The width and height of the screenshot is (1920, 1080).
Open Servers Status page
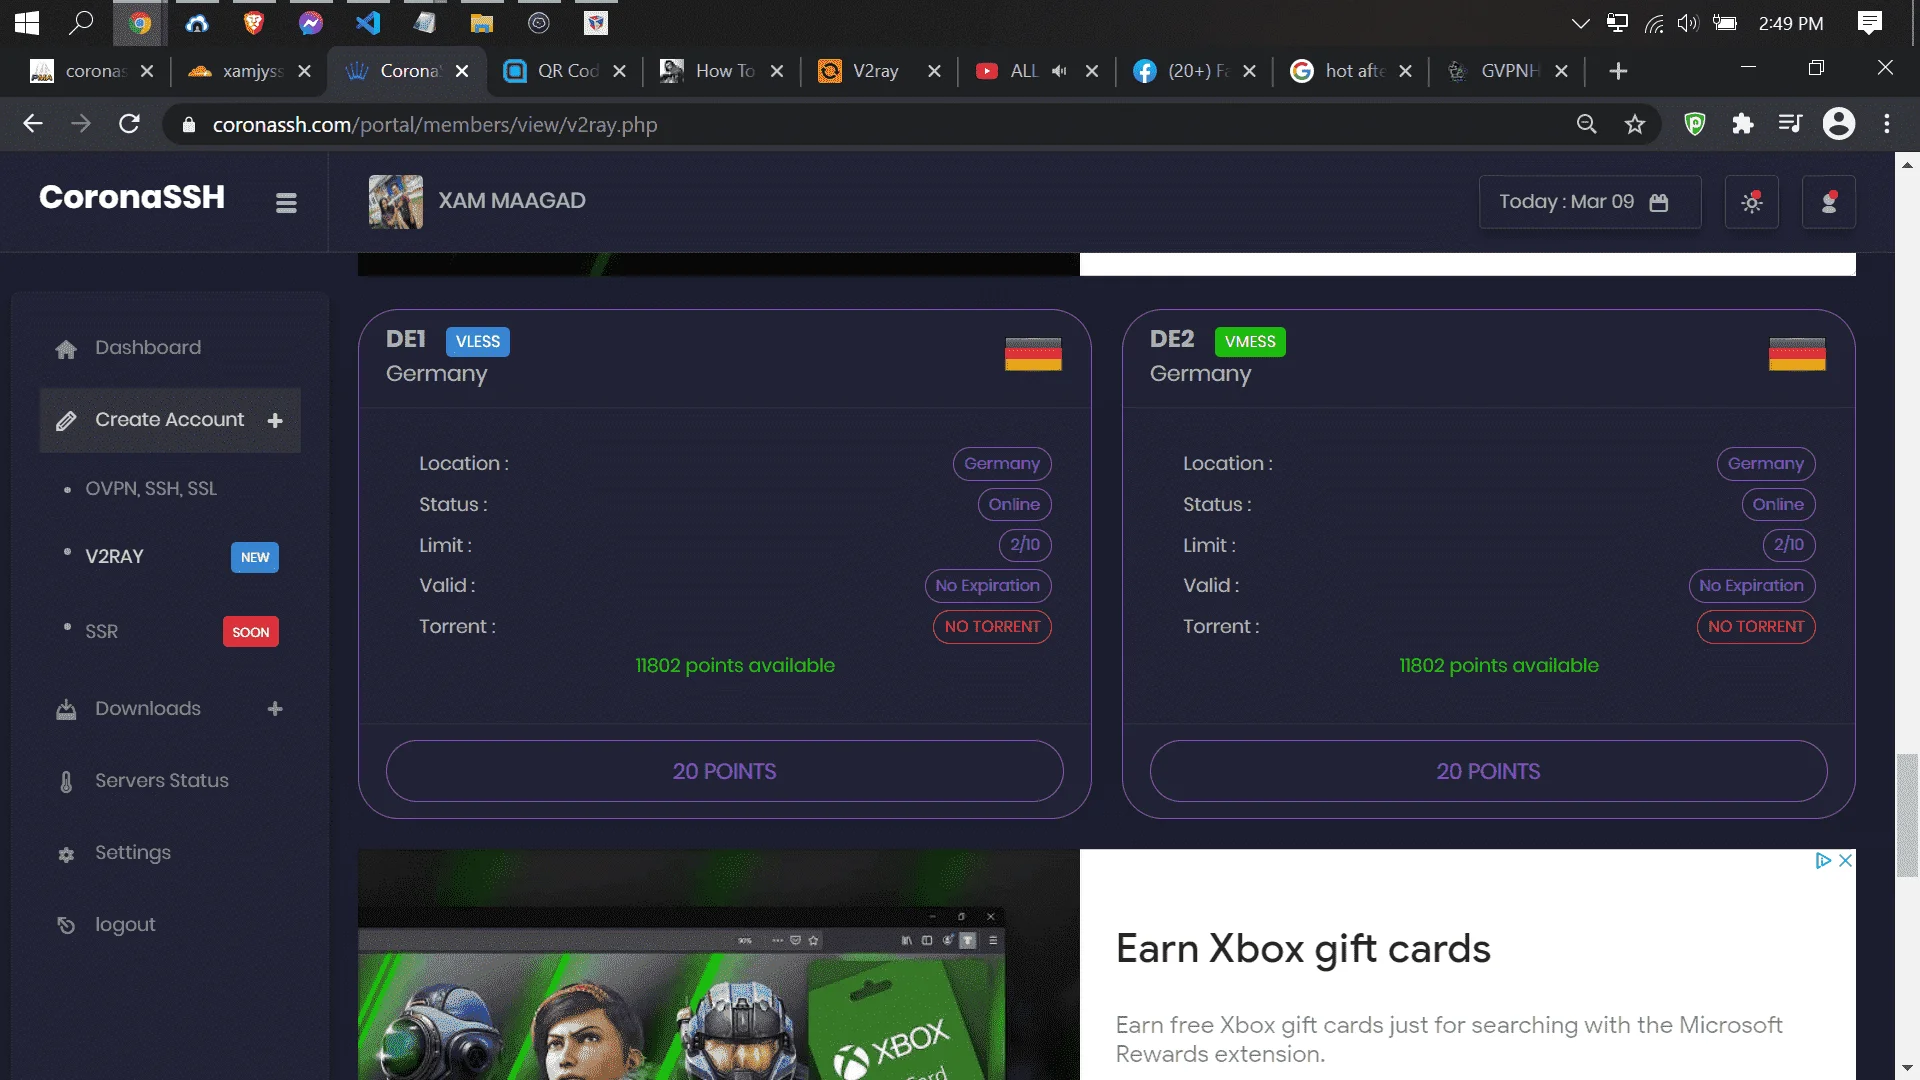162,780
